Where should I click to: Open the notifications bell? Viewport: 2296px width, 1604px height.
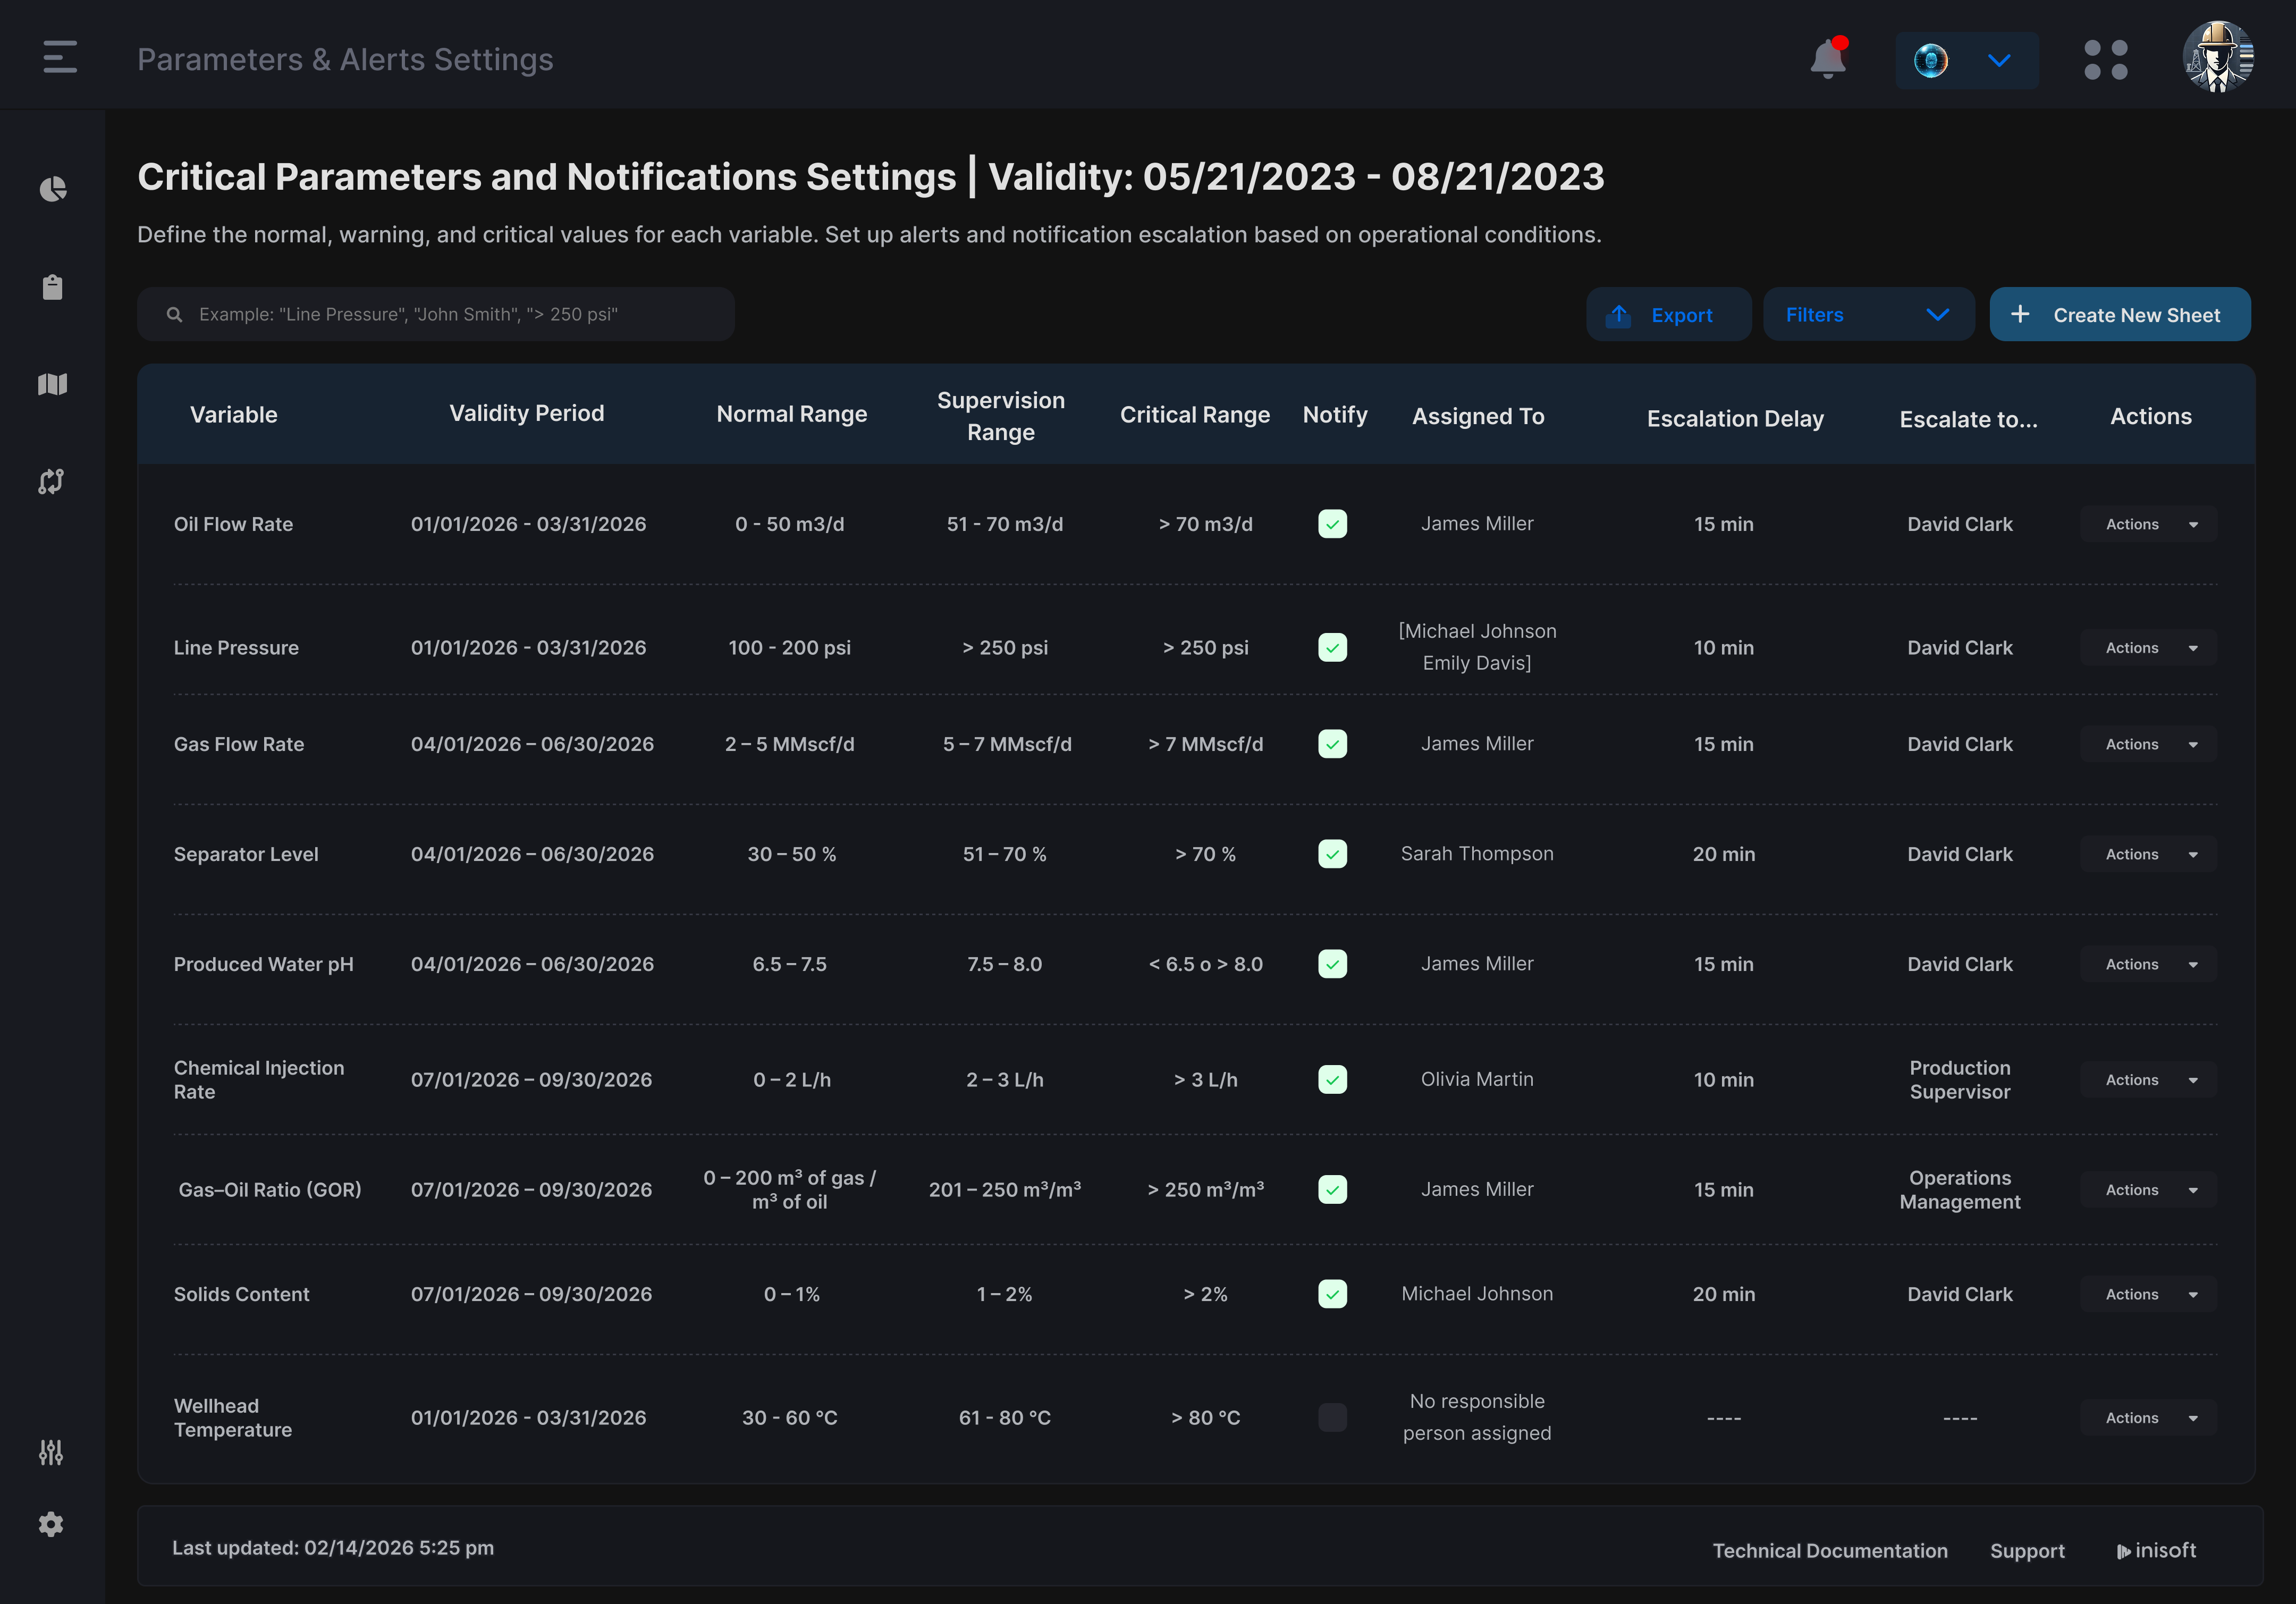pyautogui.click(x=1828, y=58)
